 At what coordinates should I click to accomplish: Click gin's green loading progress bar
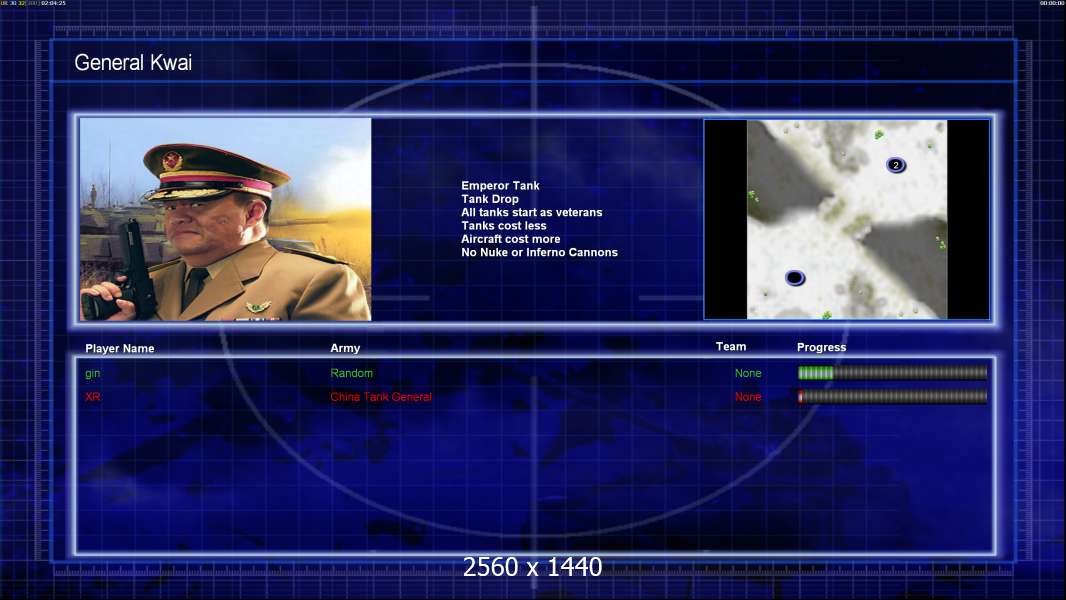click(893, 372)
